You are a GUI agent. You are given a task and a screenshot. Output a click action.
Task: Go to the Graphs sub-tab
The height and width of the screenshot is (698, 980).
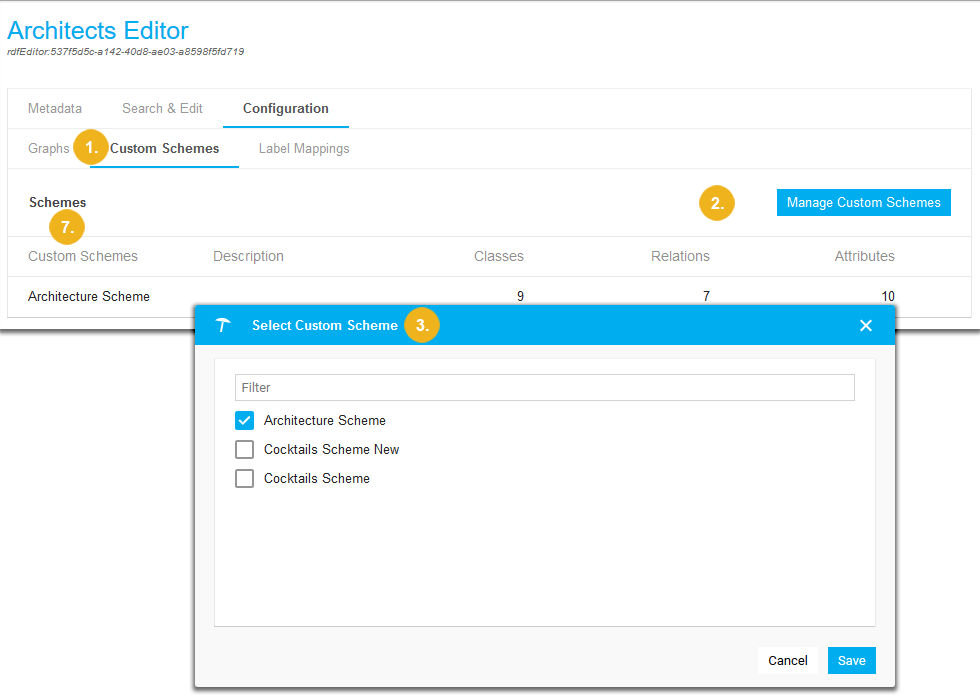(49, 148)
